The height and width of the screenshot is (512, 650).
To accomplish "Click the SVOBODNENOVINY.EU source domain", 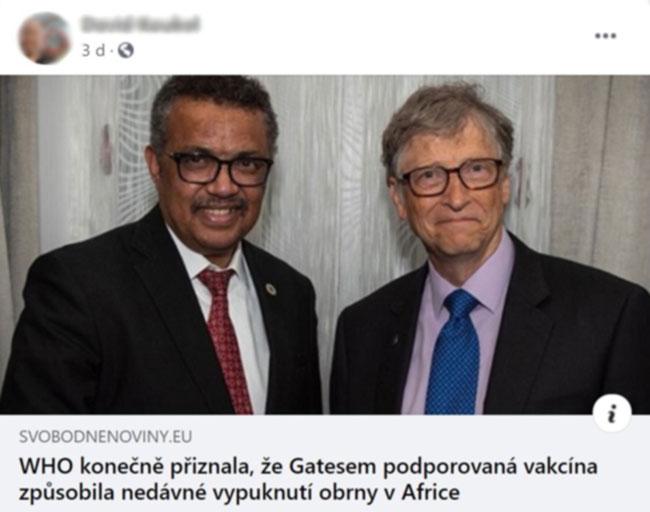I will [x=105, y=437].
